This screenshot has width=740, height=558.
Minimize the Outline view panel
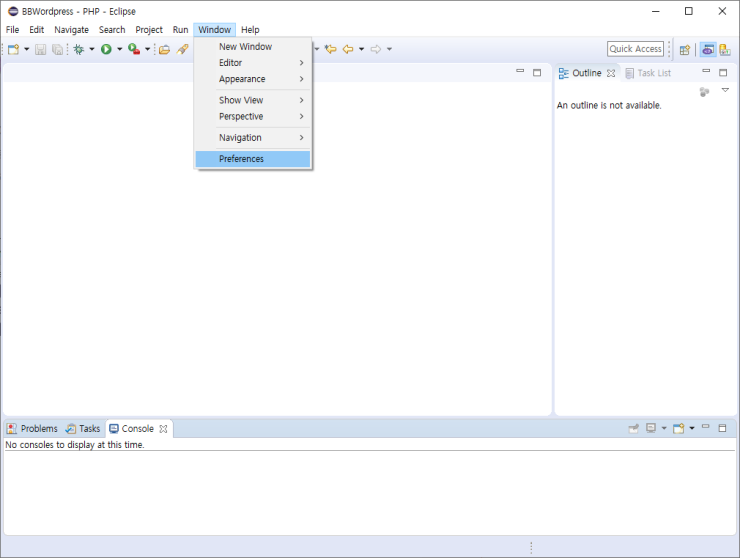coord(706,72)
